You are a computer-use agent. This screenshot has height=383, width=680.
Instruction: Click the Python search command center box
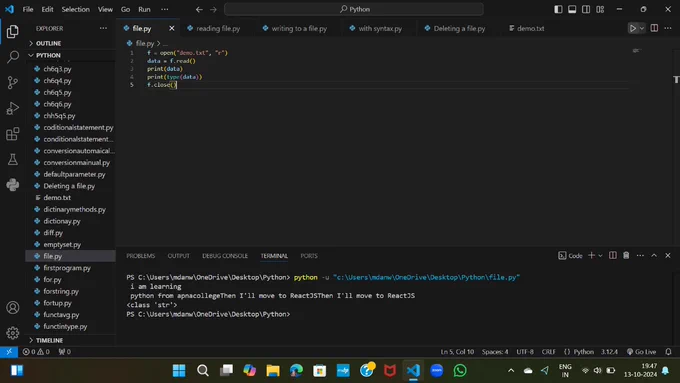click(354, 9)
